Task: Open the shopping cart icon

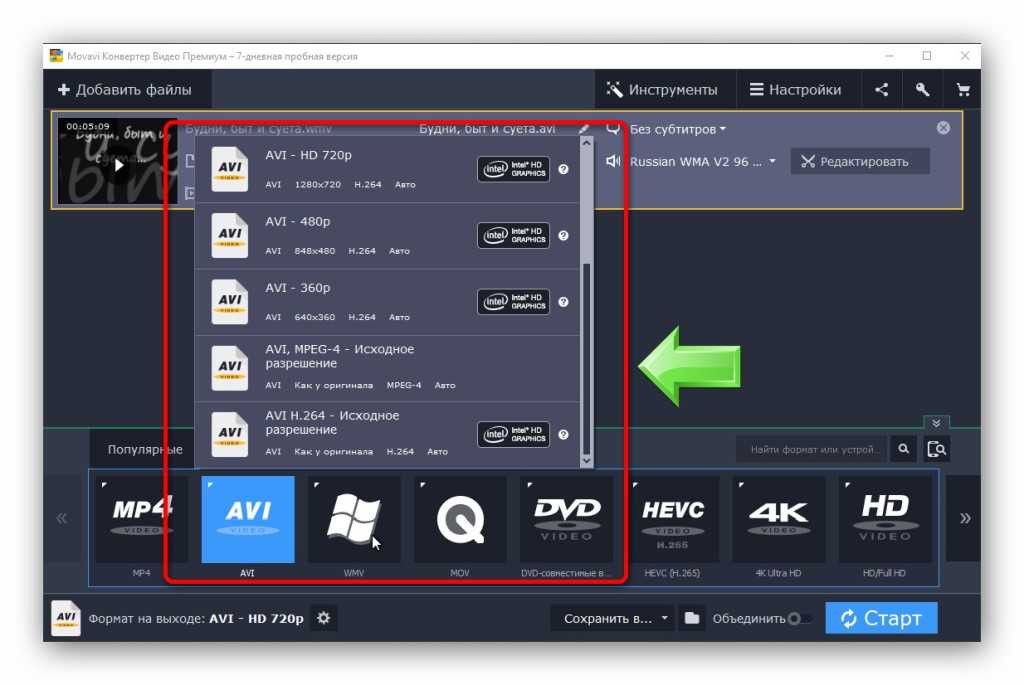Action: (963, 89)
